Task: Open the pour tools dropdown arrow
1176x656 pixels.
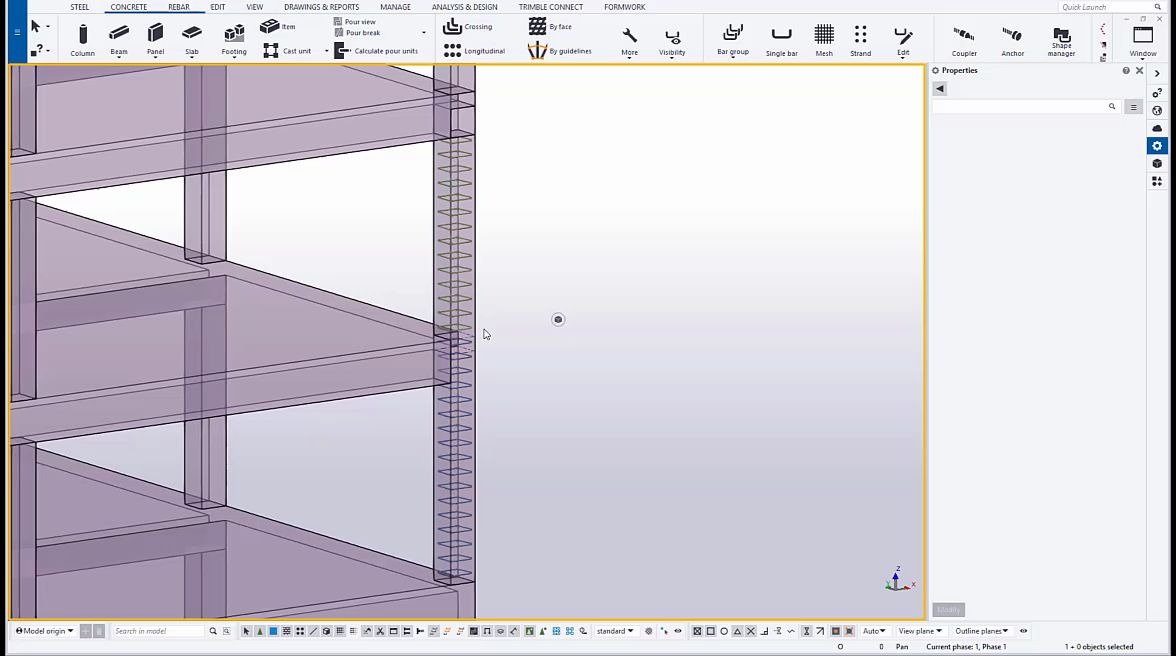Action: point(424,33)
